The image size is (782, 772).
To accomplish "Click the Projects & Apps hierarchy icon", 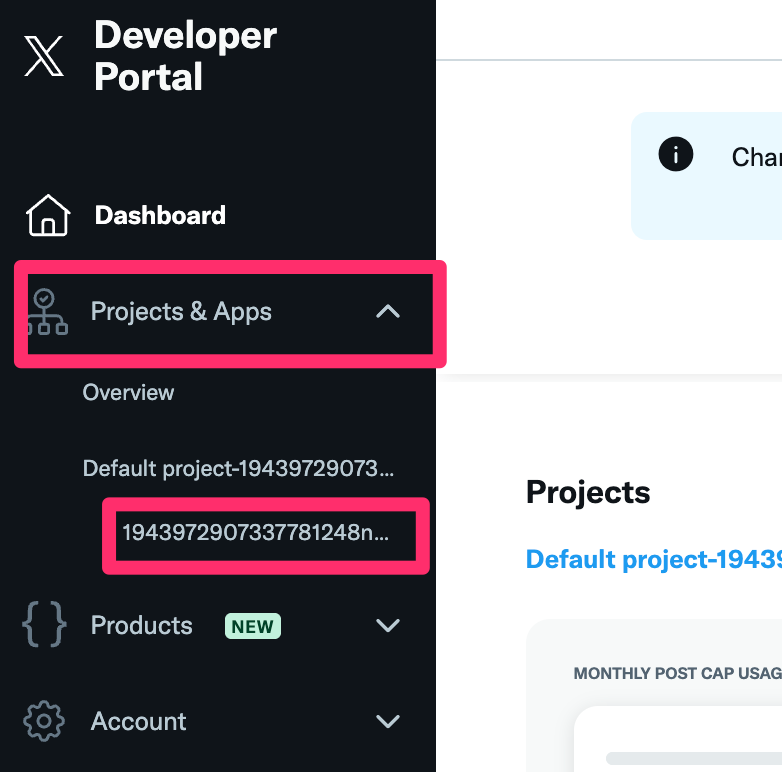I will [x=46, y=312].
